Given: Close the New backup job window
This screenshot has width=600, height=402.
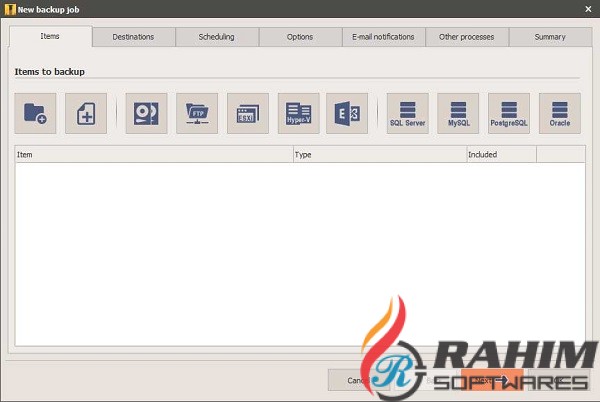Looking at the screenshot, I should coord(588,9).
